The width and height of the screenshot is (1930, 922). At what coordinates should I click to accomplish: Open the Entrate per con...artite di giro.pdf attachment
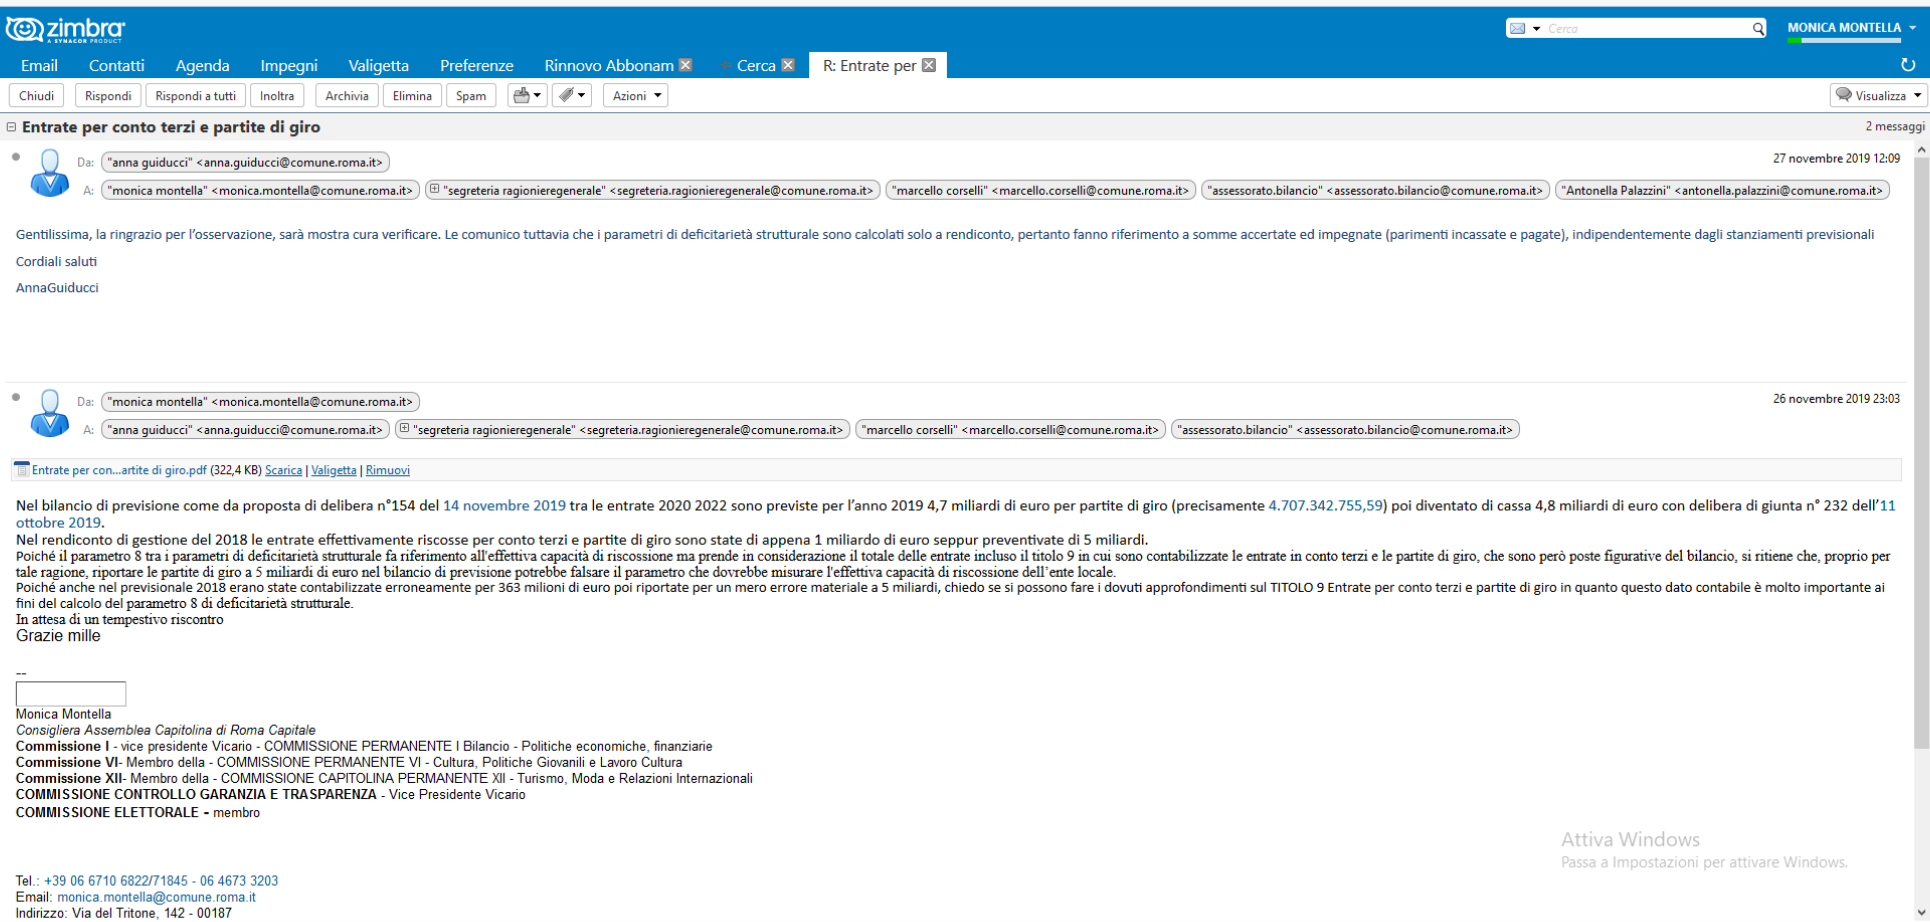coord(119,470)
